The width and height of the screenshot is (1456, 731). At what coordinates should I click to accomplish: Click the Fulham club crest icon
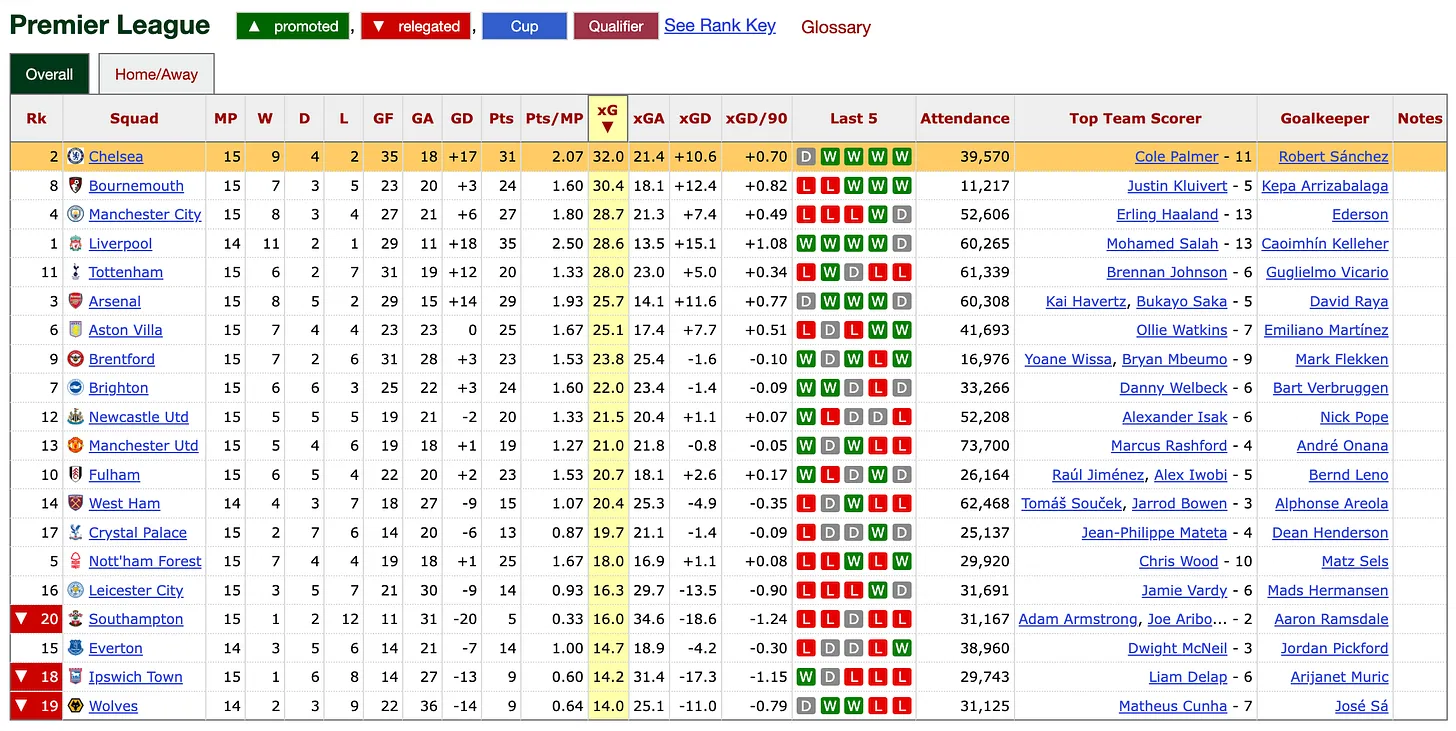(x=75, y=475)
